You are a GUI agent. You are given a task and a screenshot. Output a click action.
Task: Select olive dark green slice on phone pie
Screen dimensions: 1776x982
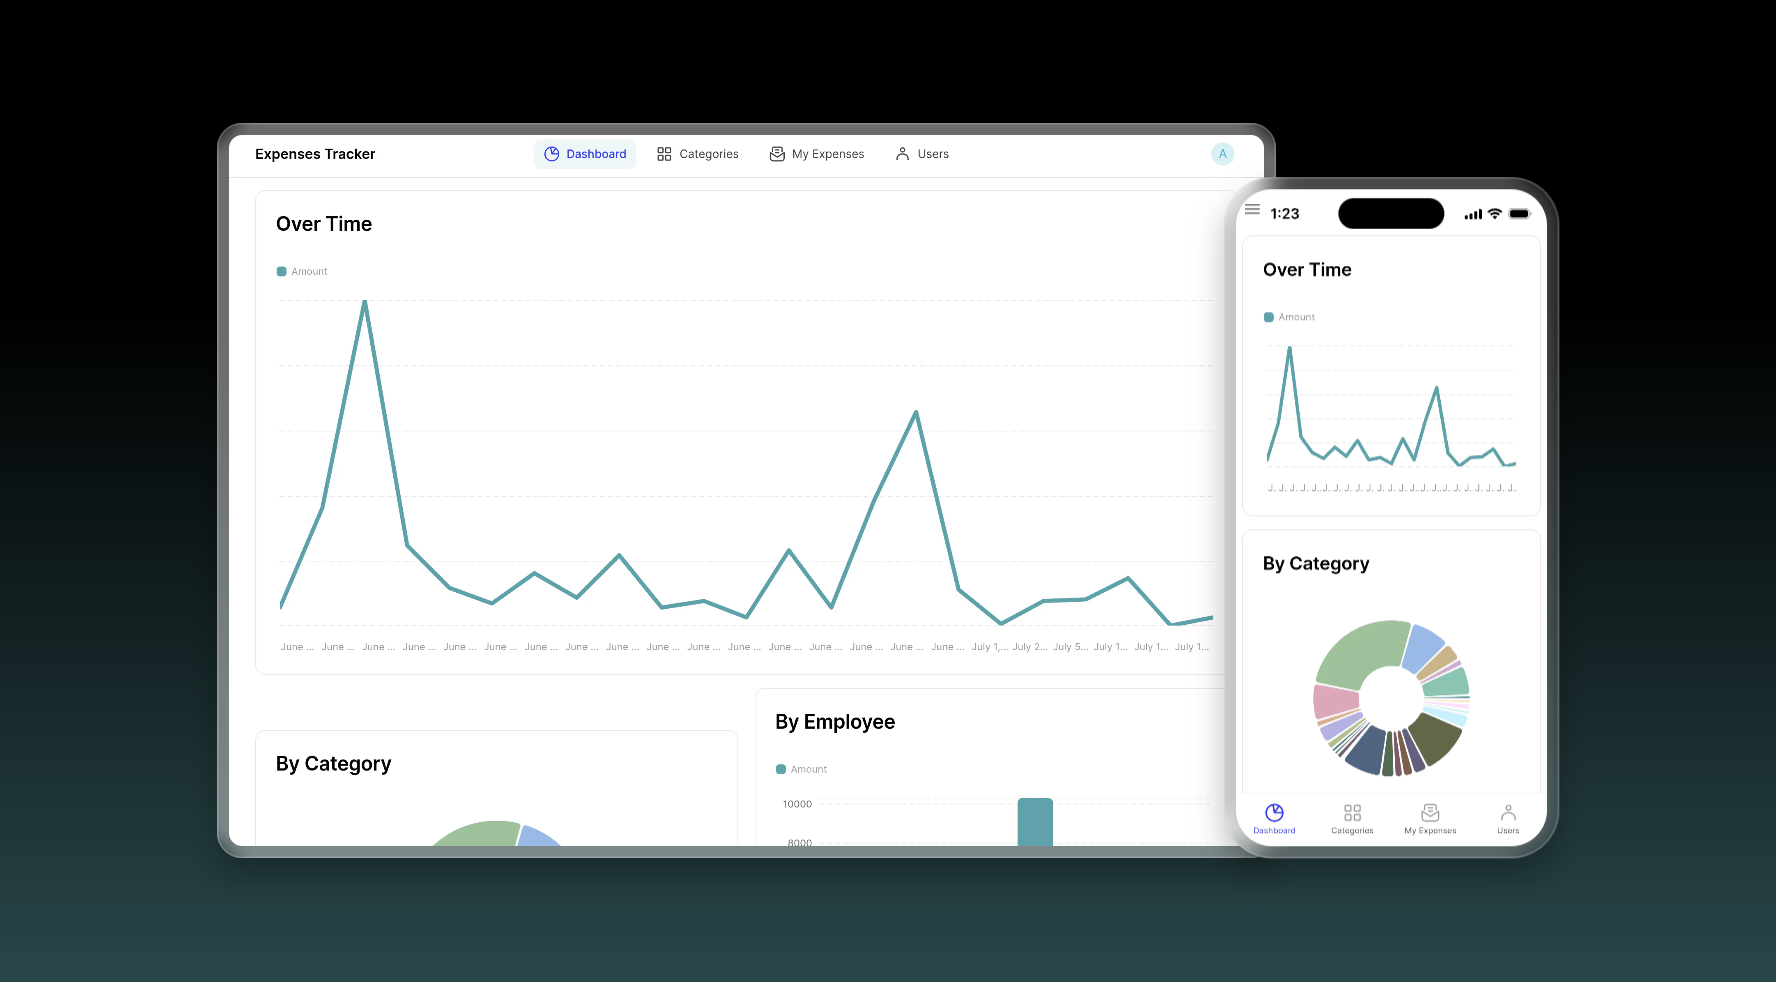pyautogui.click(x=1436, y=739)
